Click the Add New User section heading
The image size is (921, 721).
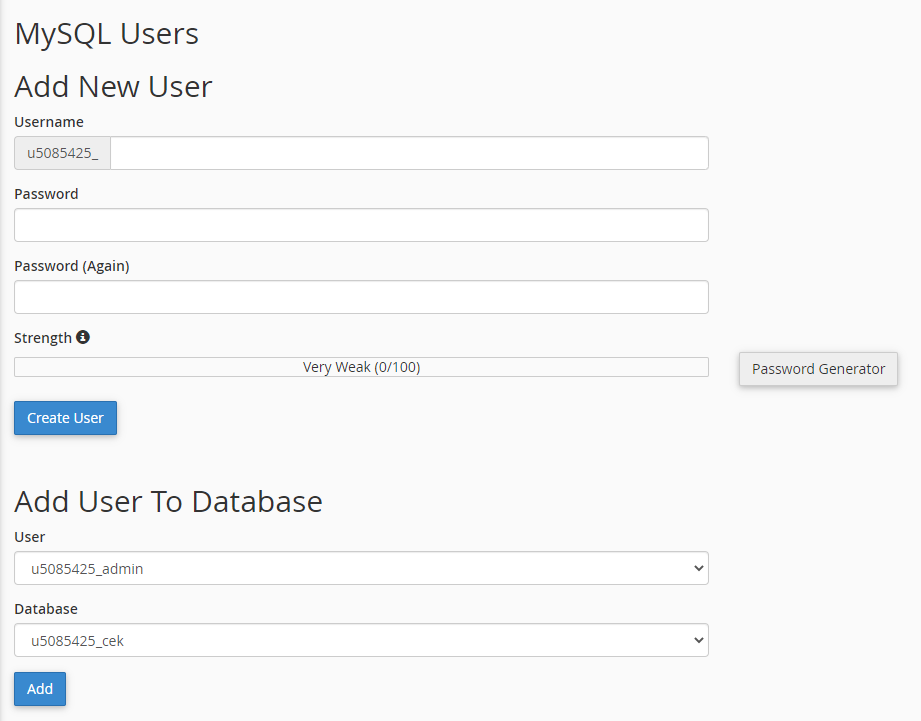tap(113, 87)
